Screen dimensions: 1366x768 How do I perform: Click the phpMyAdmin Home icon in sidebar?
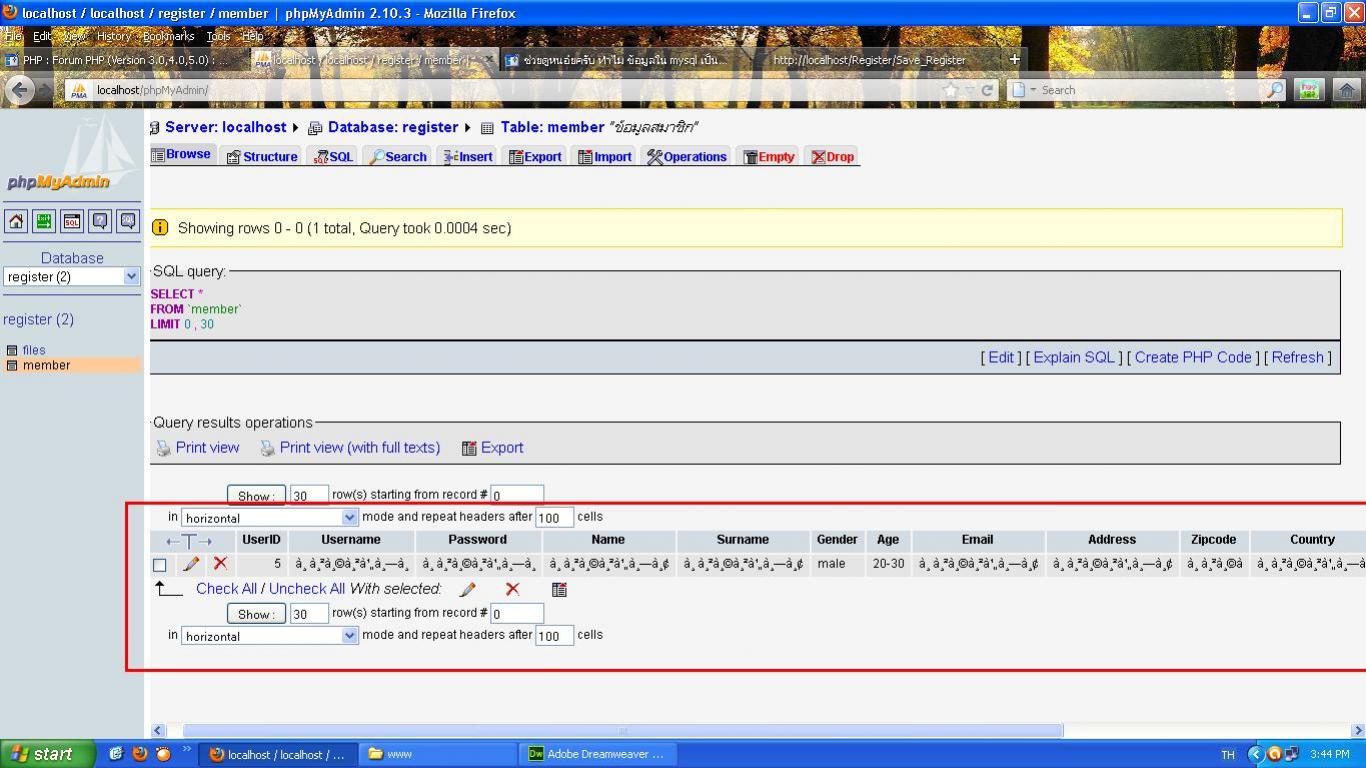click(x=16, y=221)
